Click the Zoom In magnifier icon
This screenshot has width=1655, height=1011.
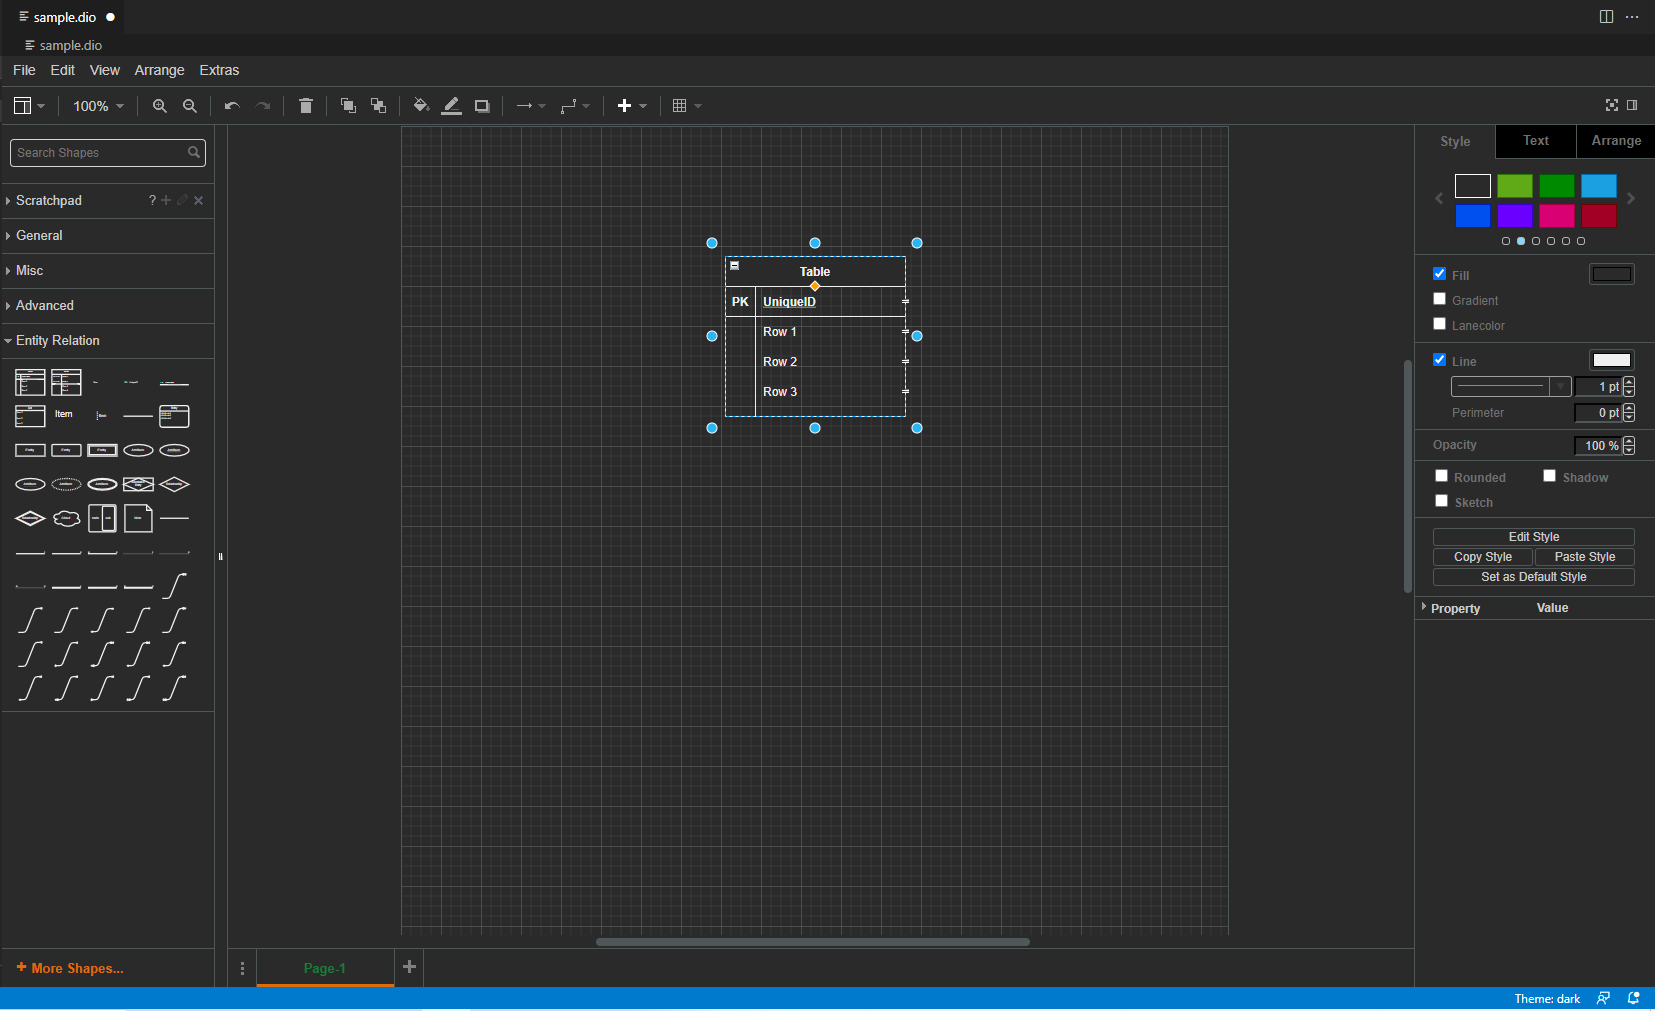coord(159,106)
